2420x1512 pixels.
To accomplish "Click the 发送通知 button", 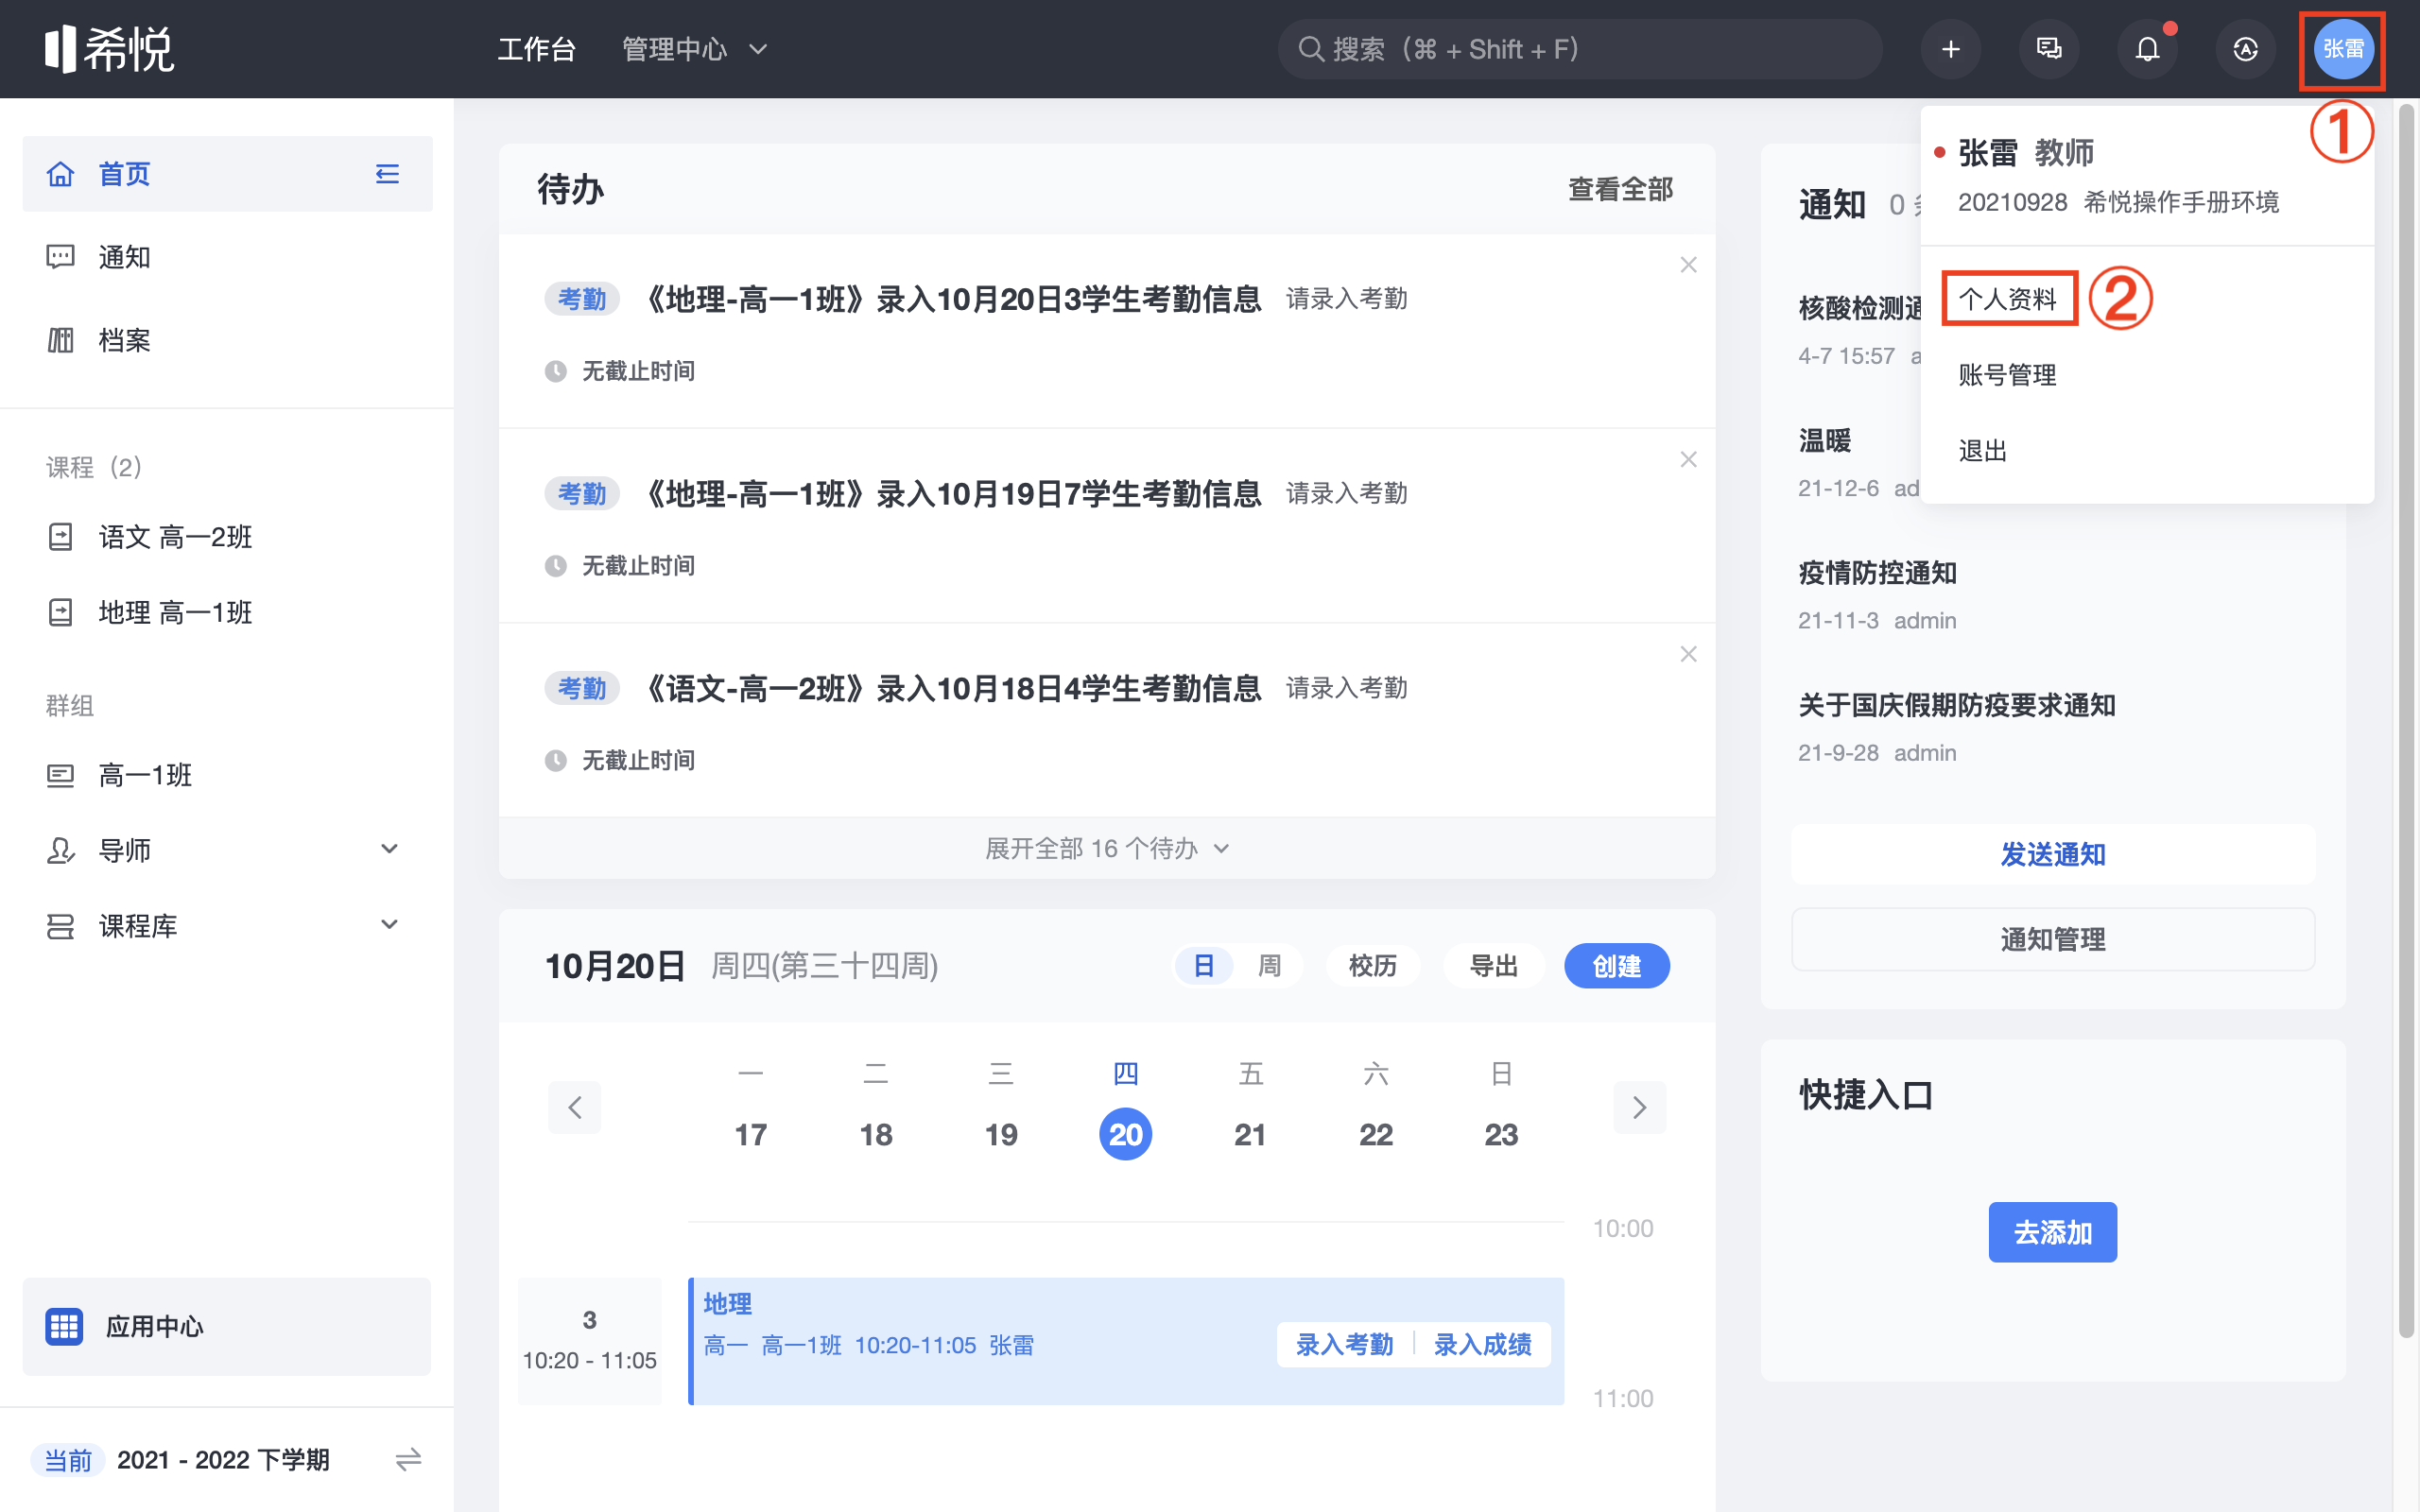I will [2052, 854].
